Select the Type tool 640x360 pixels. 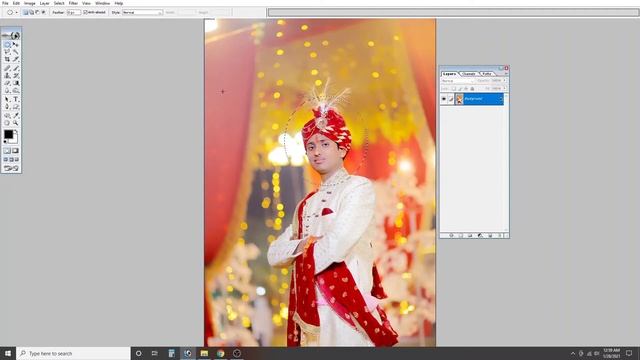[x=16, y=99]
